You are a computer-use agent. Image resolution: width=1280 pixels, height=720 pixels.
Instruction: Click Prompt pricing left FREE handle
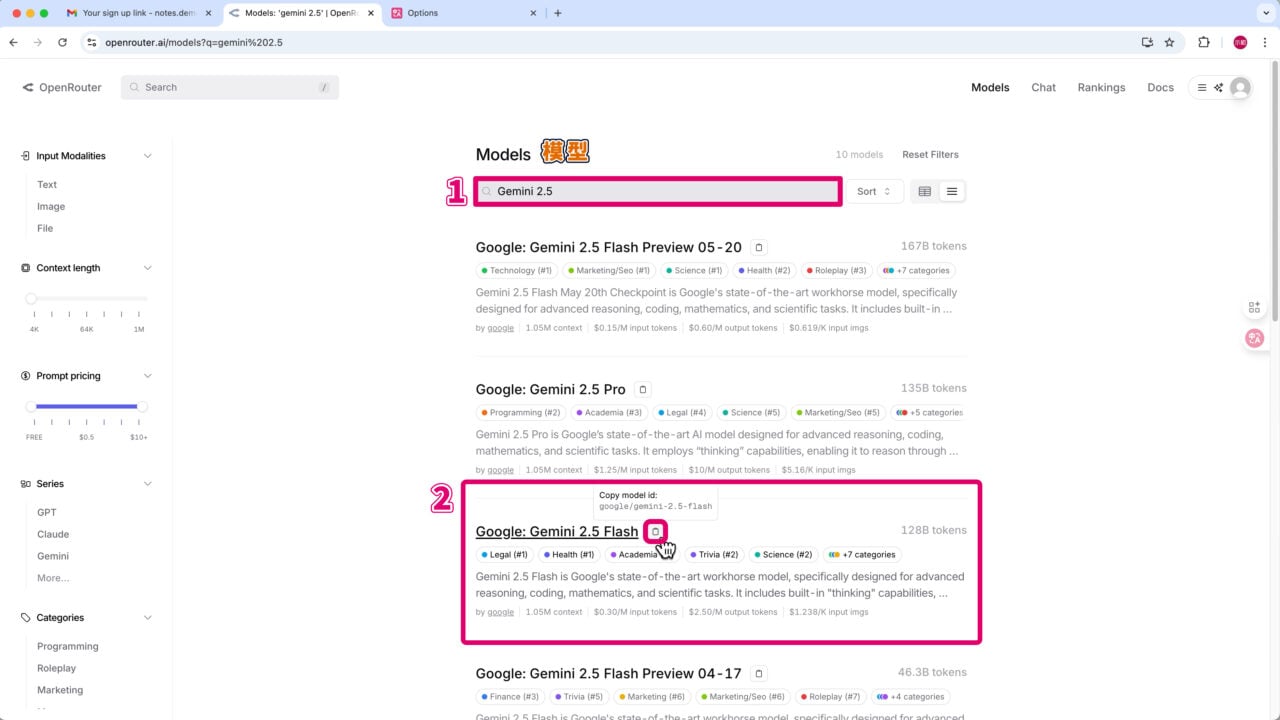pyautogui.click(x=31, y=406)
